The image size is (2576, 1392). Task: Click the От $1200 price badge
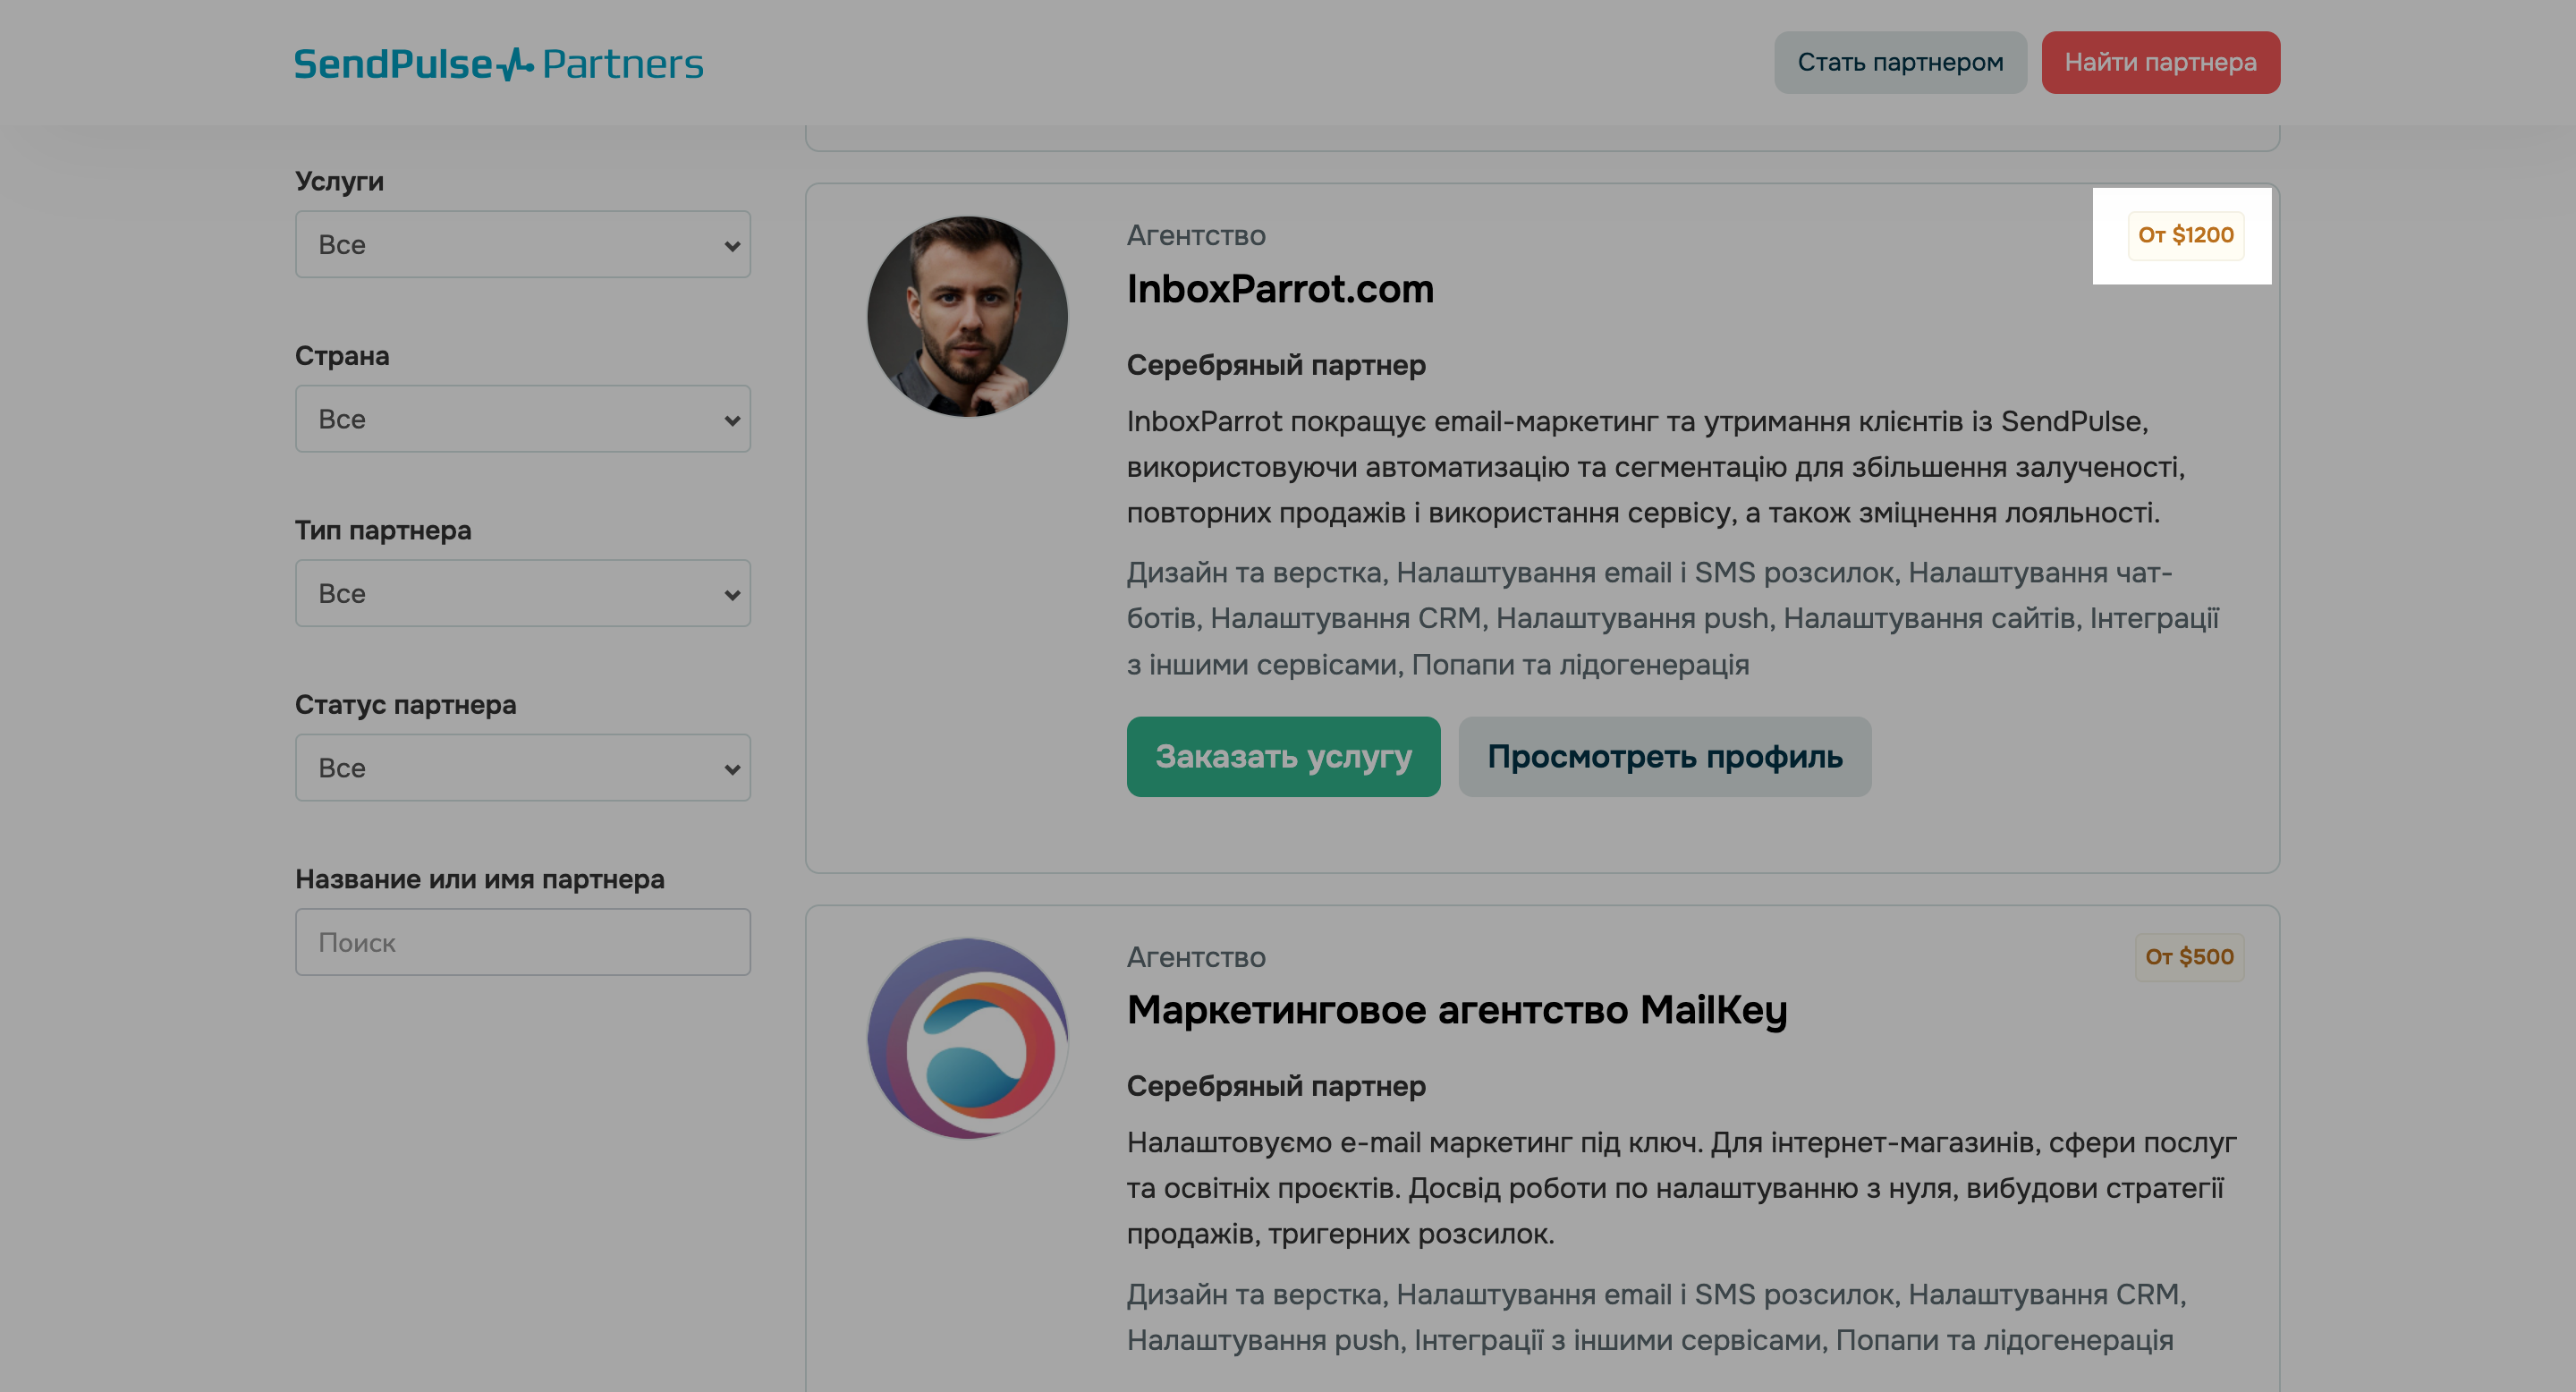click(x=2185, y=235)
